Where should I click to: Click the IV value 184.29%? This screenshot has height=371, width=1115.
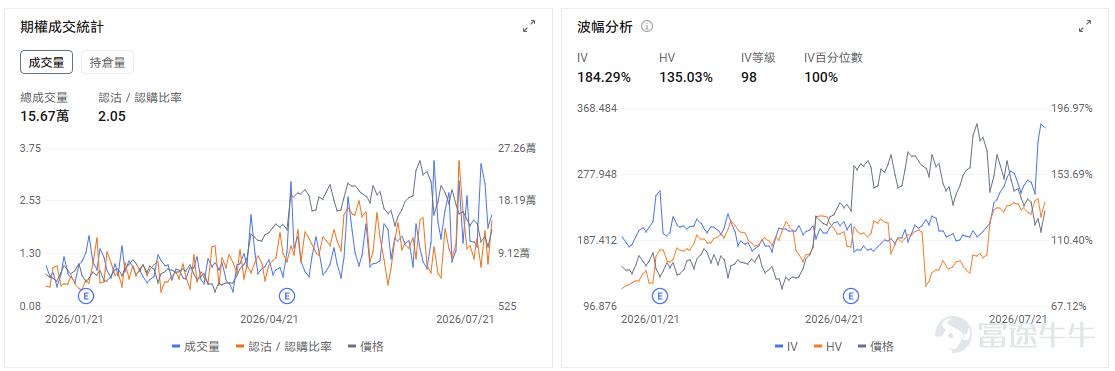(x=604, y=77)
